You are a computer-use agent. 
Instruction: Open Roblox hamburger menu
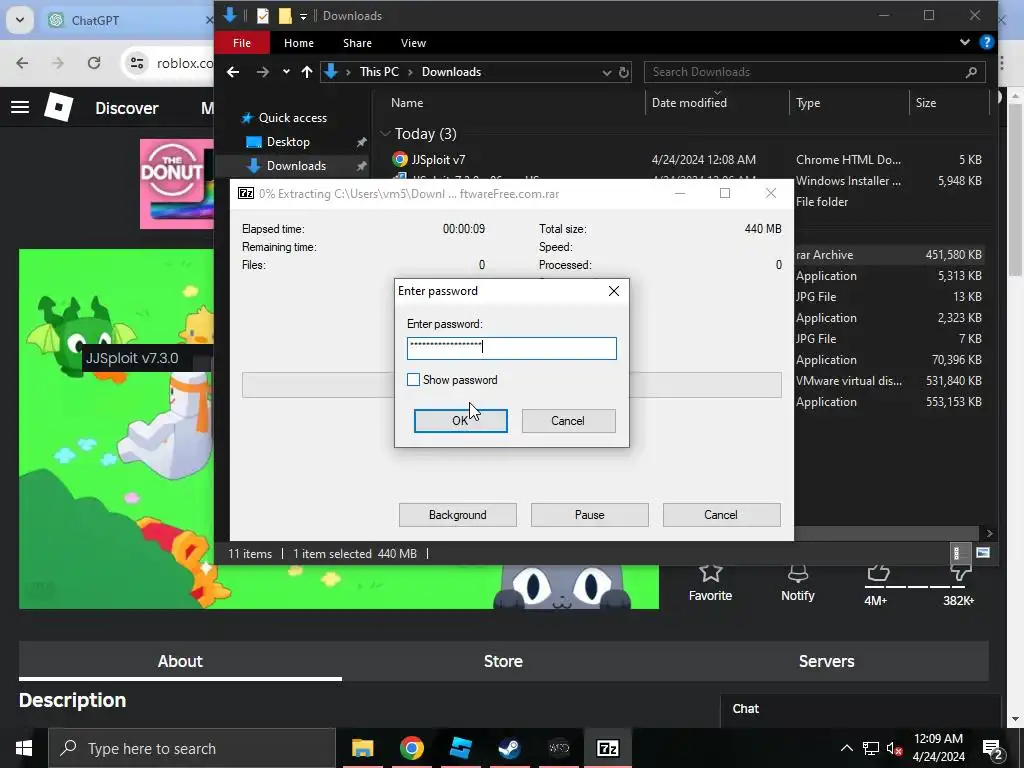(x=20, y=107)
